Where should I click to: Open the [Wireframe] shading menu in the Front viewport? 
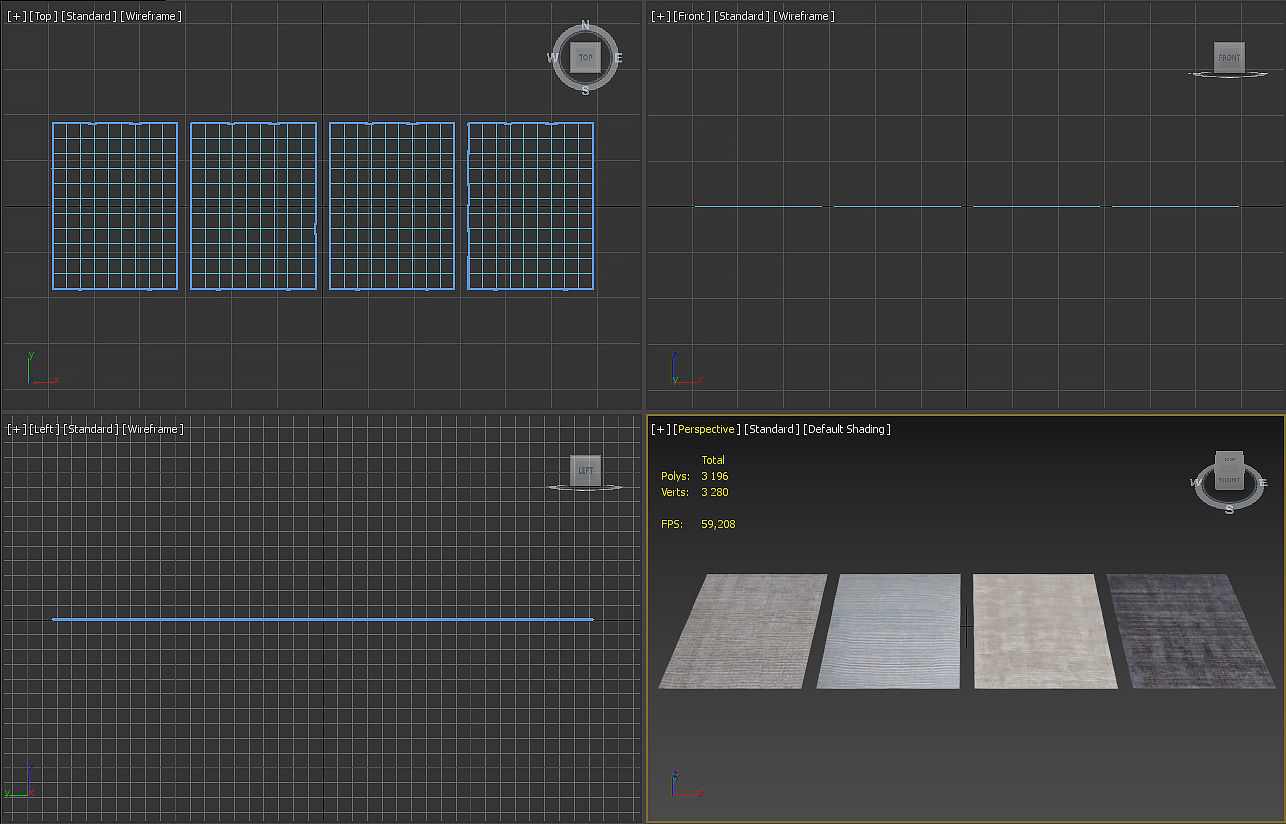803,16
